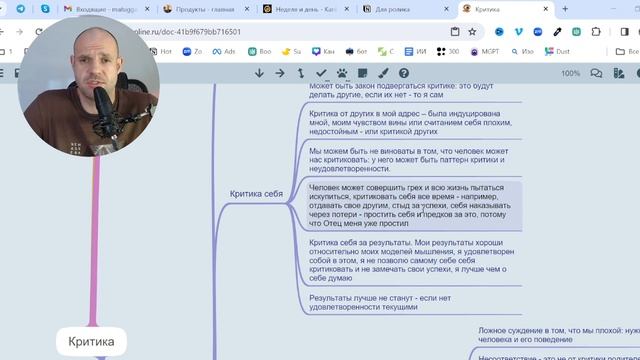Click the blue round extension before the eyedropper
Viewport: 640px width, 360px height.
(538, 31)
